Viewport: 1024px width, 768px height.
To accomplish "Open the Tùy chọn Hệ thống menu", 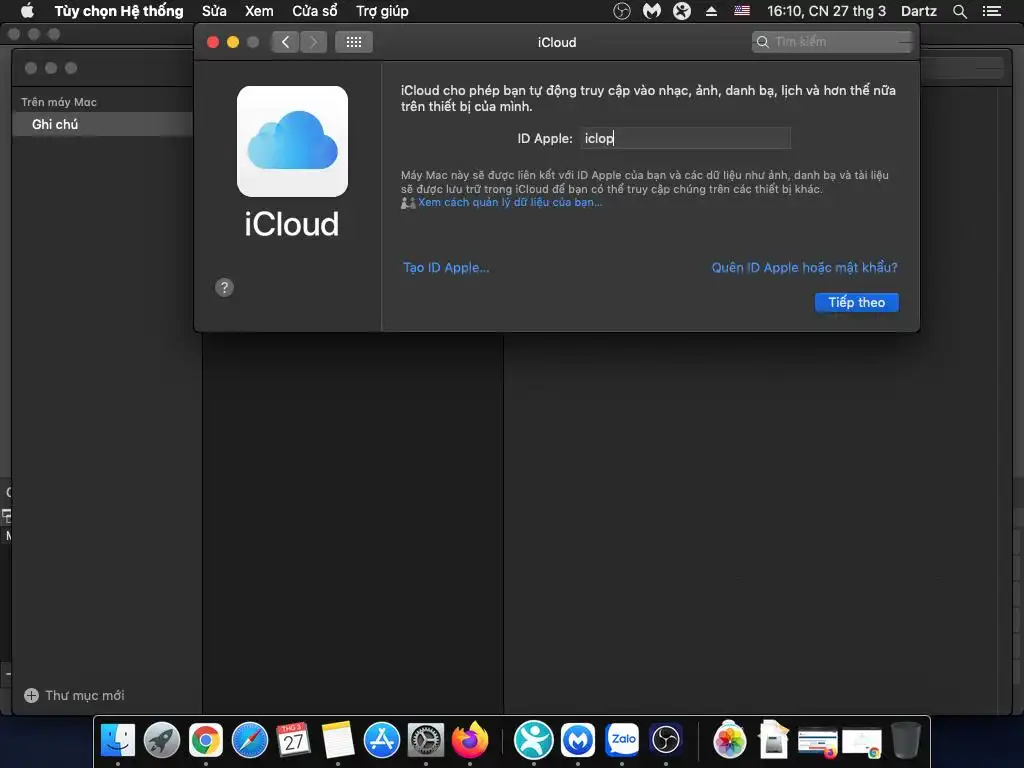I will (119, 11).
